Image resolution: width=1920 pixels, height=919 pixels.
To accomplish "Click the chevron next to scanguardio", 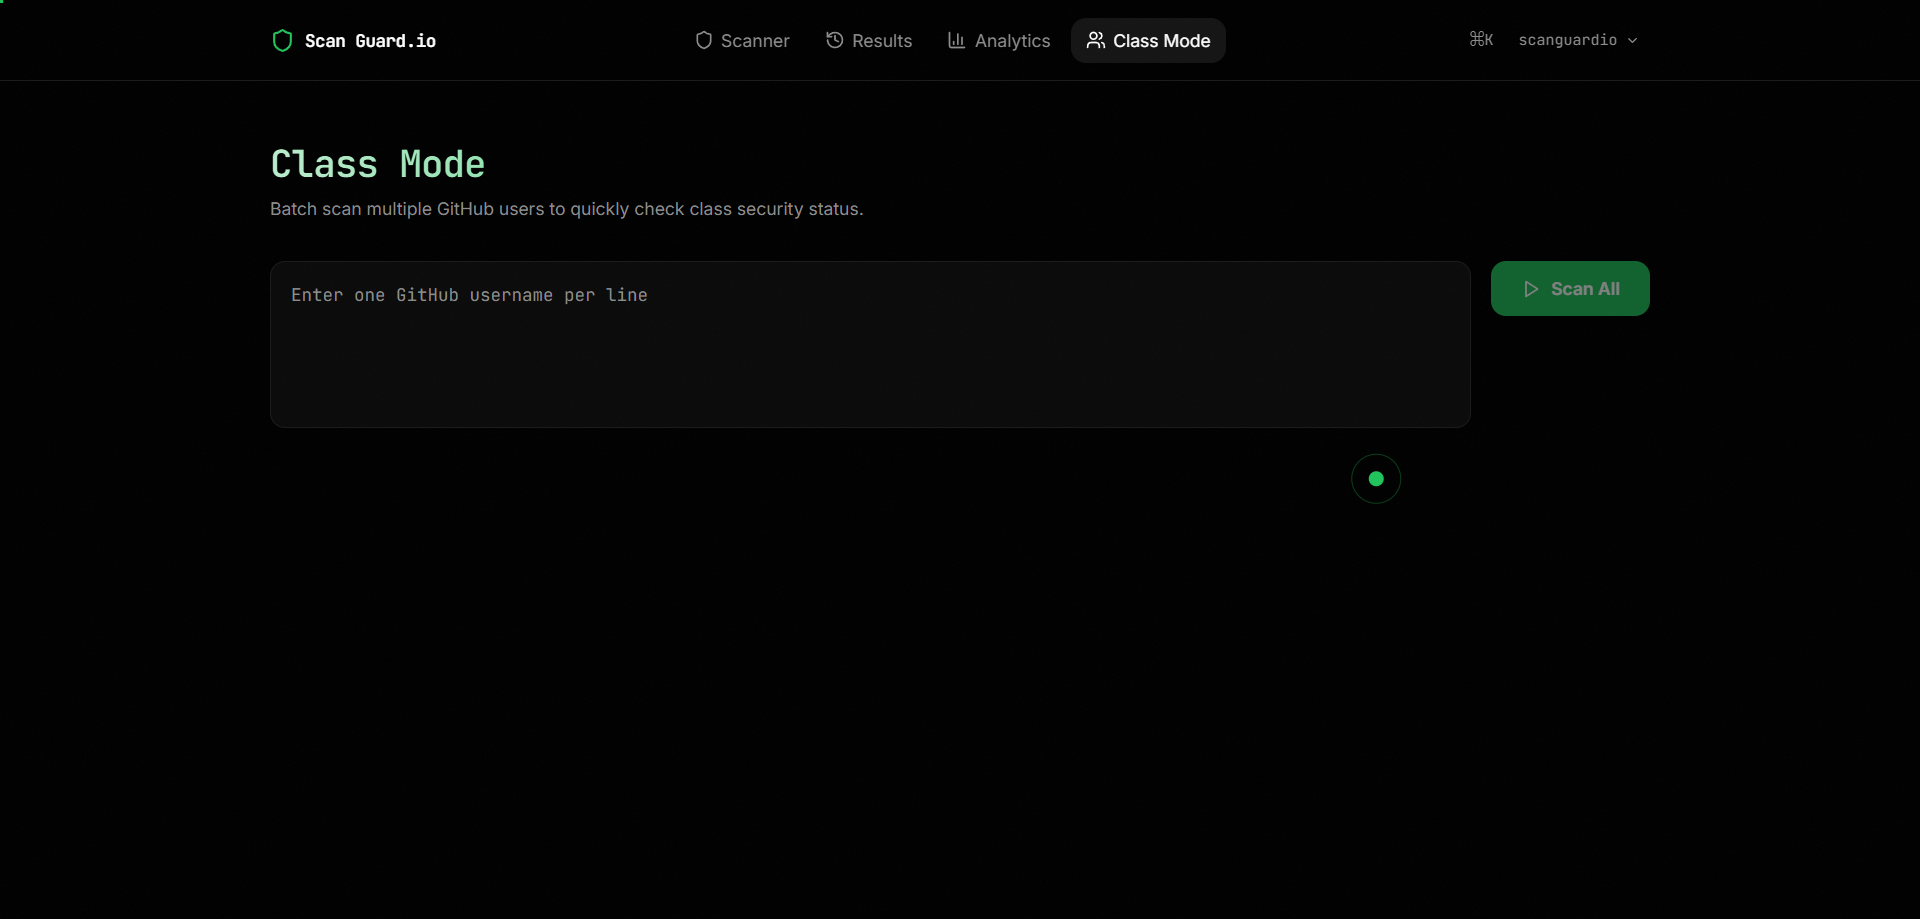I will click(x=1633, y=41).
